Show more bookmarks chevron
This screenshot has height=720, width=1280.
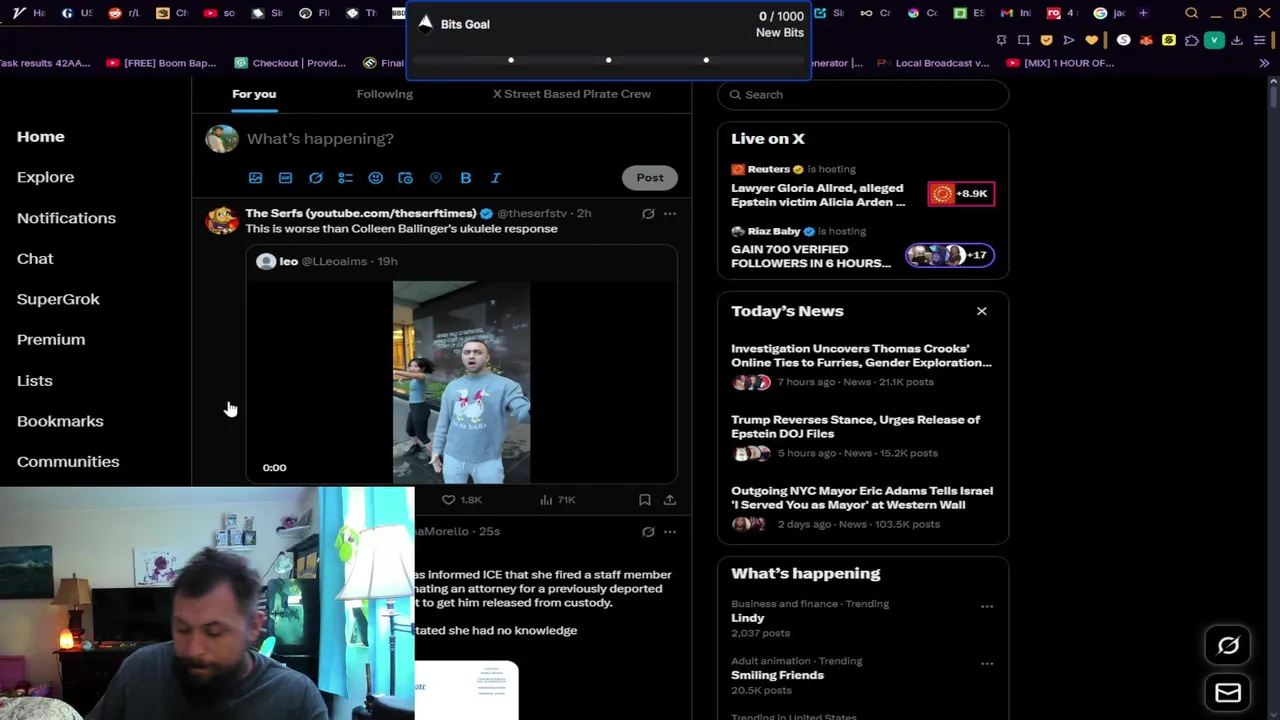click(x=1264, y=63)
